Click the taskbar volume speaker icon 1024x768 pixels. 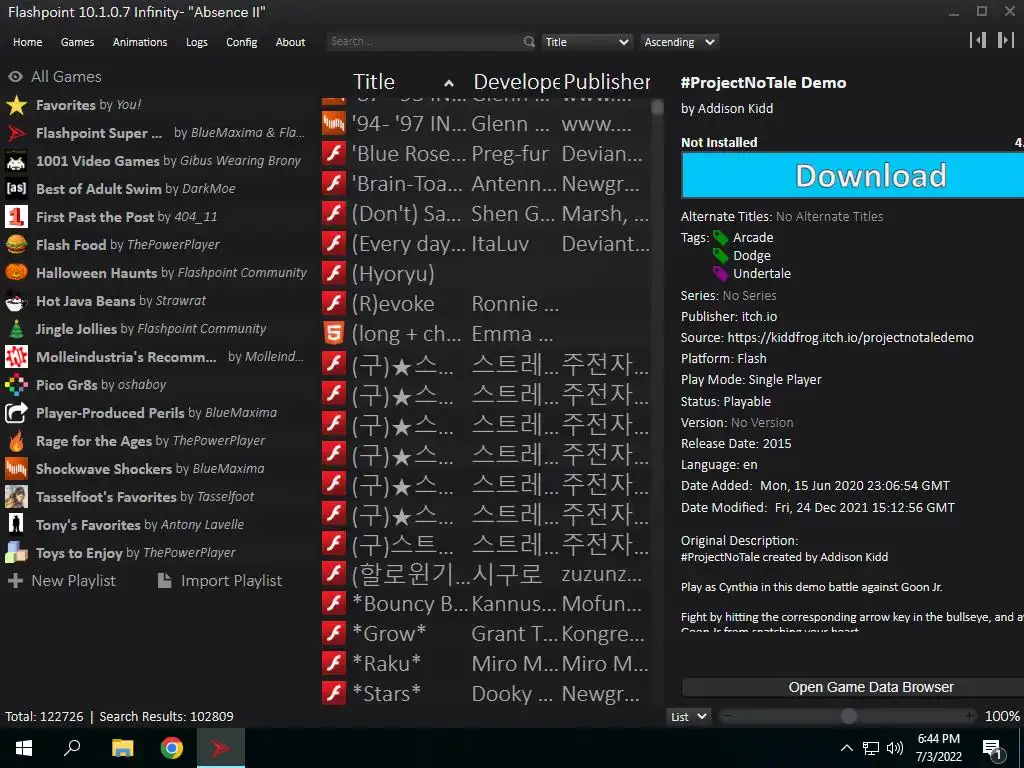pyautogui.click(x=895, y=748)
